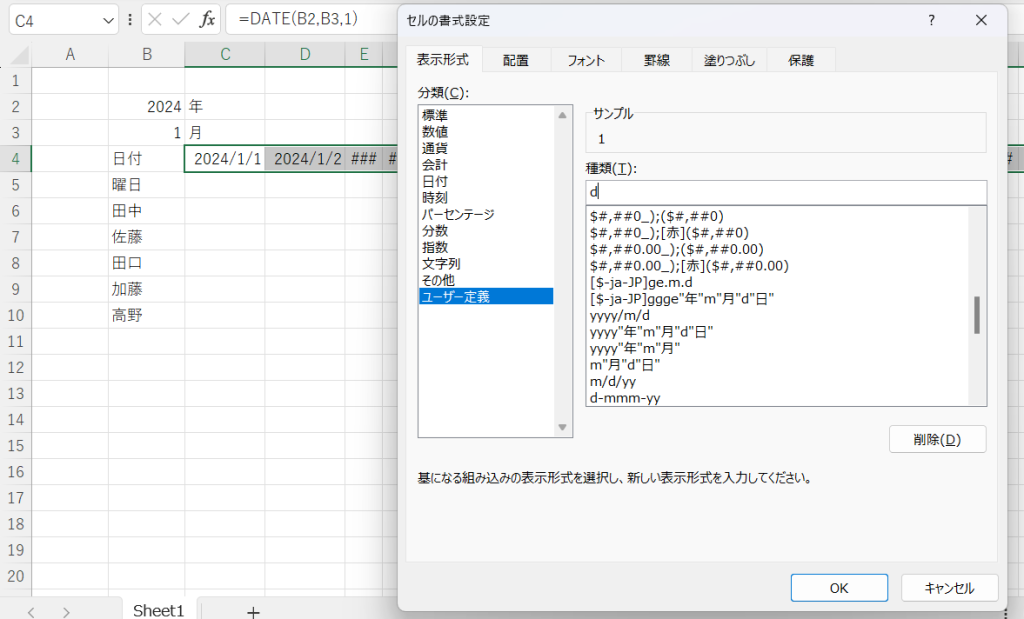This screenshot has width=1024, height=619.
Task: Click the 削除 button
Action: pos(937,439)
